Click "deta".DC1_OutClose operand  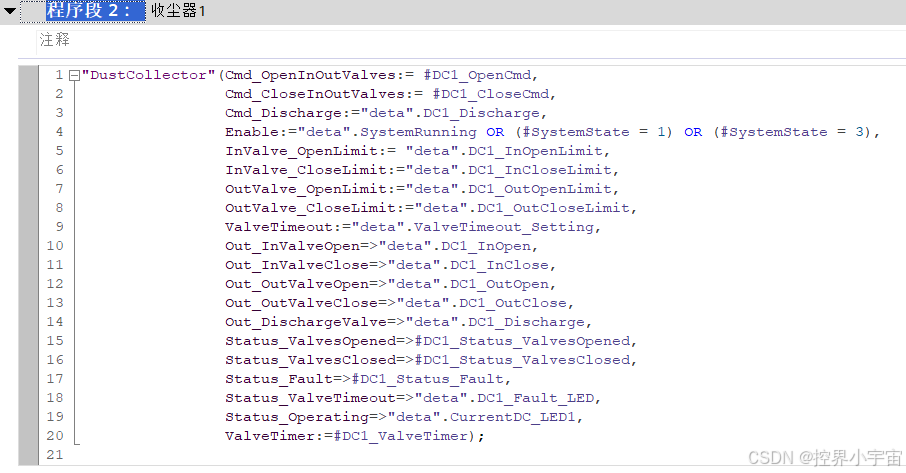pos(481,304)
